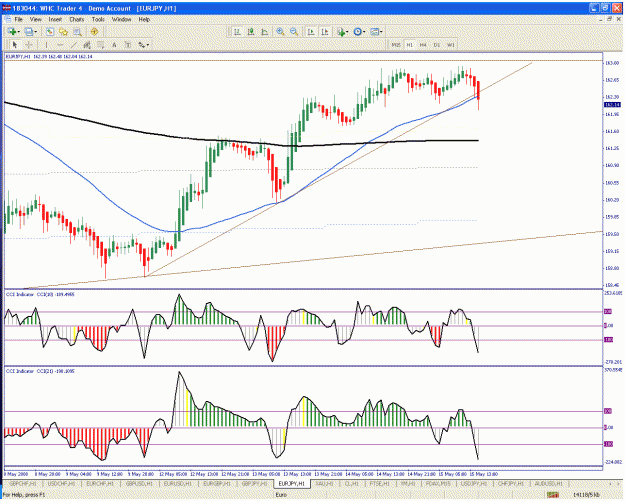This screenshot has height=501, width=625.
Task: Open the Navigator panel (folder star icon)
Action: coord(63,31)
